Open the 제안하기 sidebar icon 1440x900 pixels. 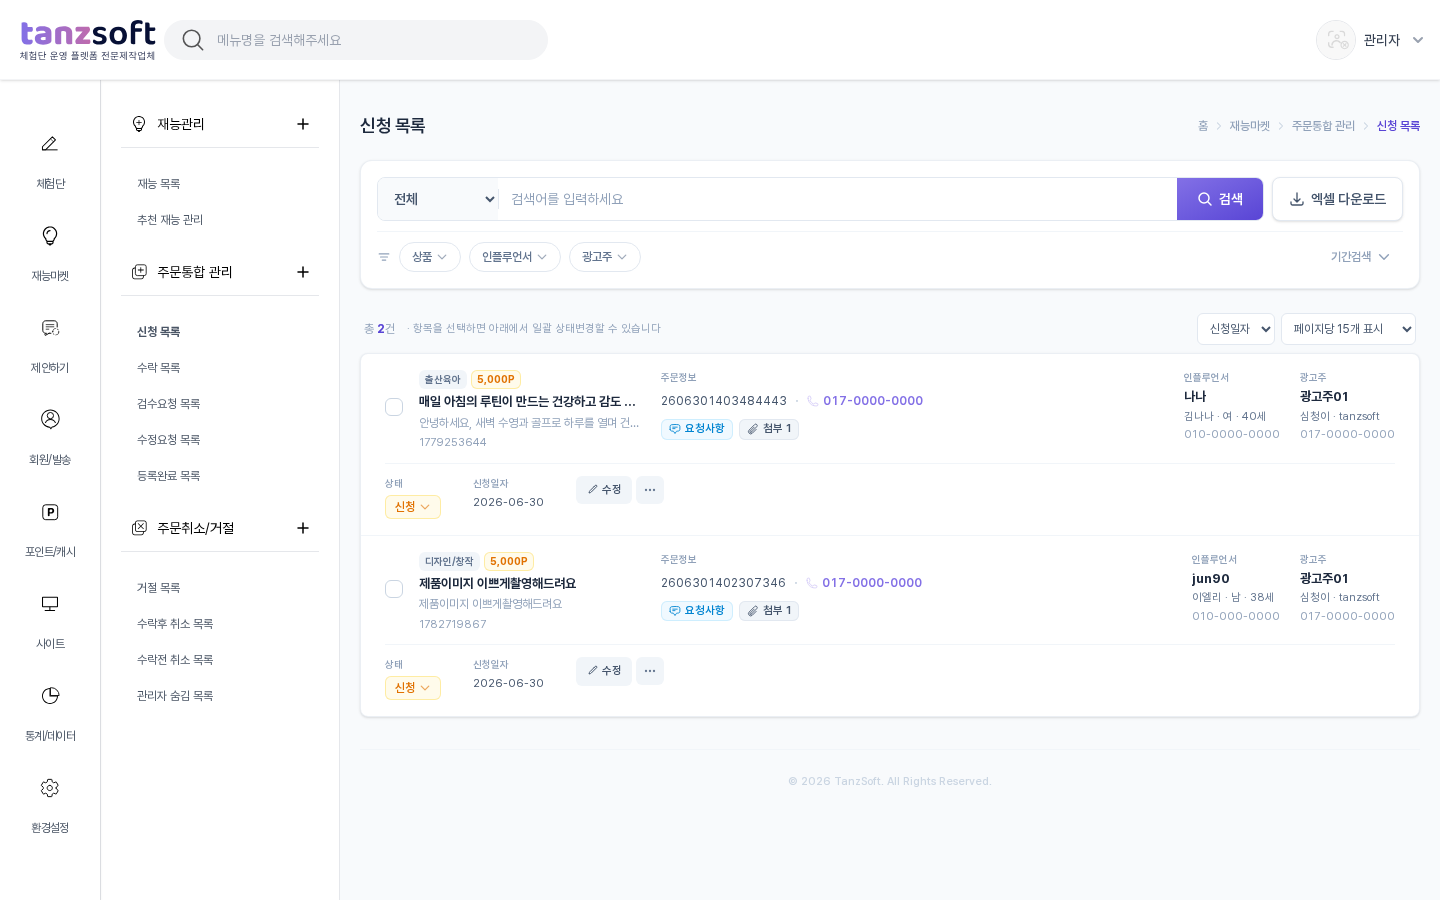pyautogui.click(x=50, y=328)
